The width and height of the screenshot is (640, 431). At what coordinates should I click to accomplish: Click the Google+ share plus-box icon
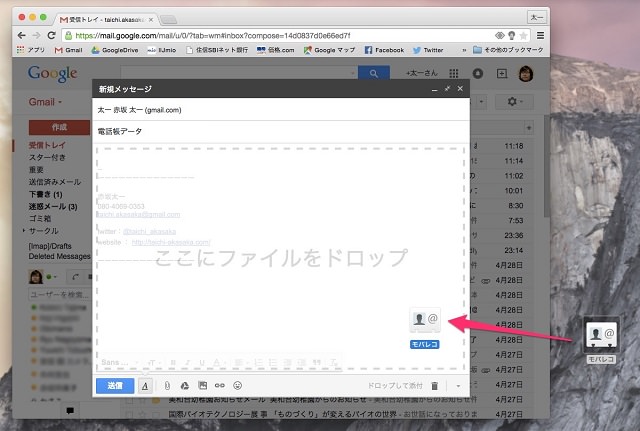click(502, 73)
